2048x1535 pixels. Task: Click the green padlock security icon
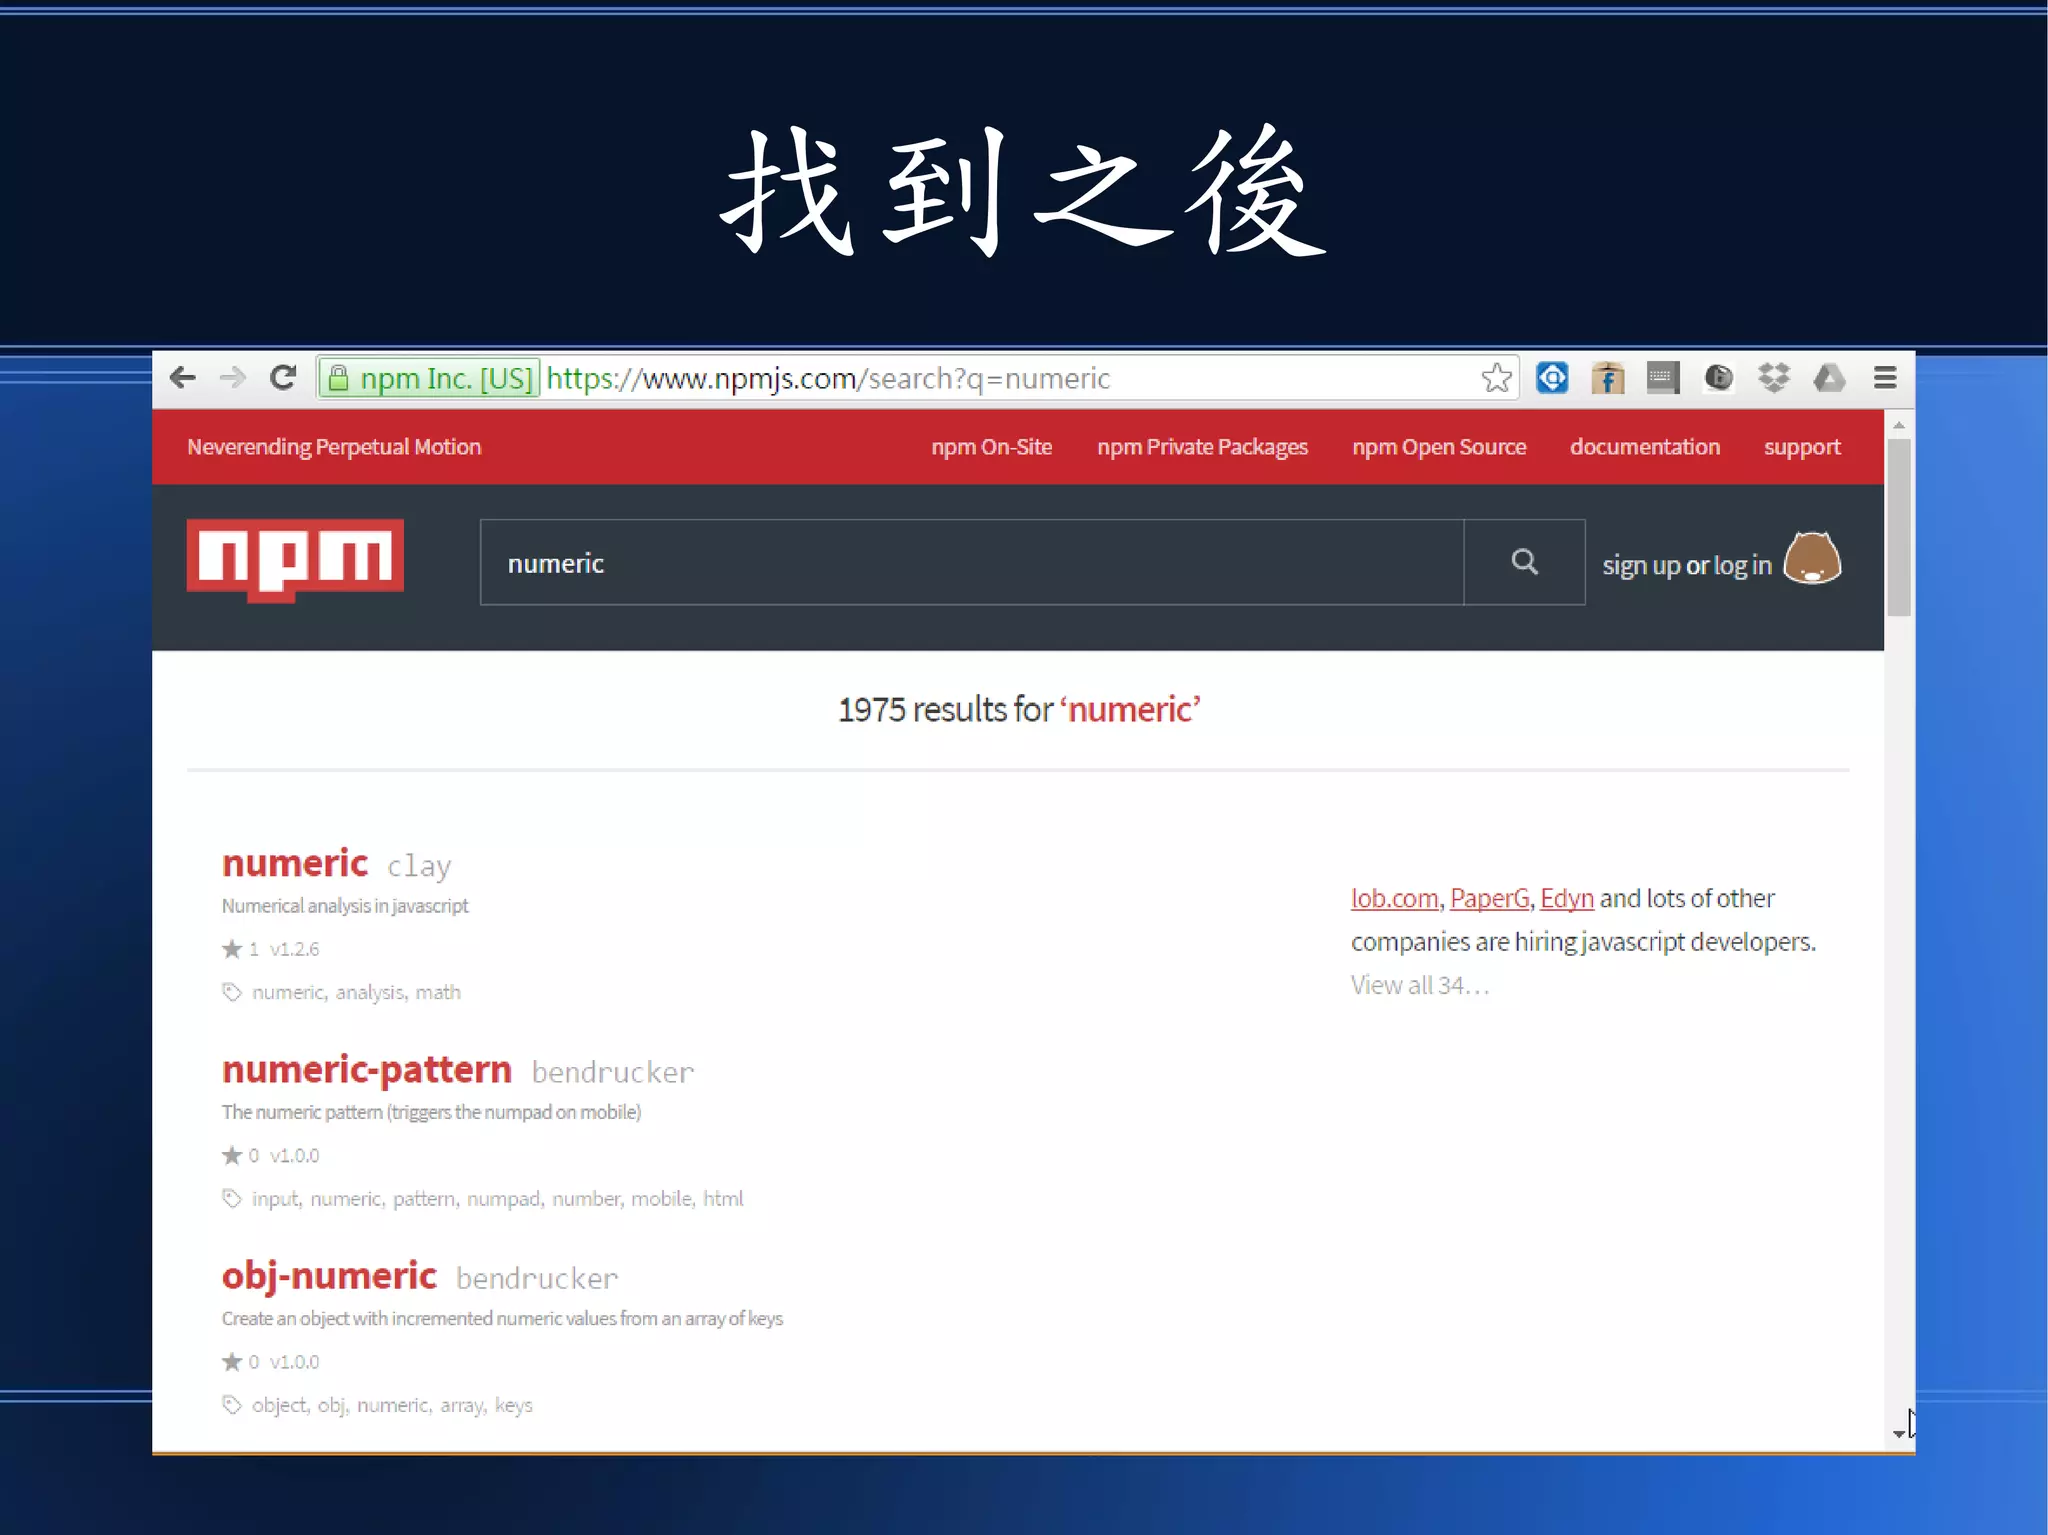pos(338,378)
